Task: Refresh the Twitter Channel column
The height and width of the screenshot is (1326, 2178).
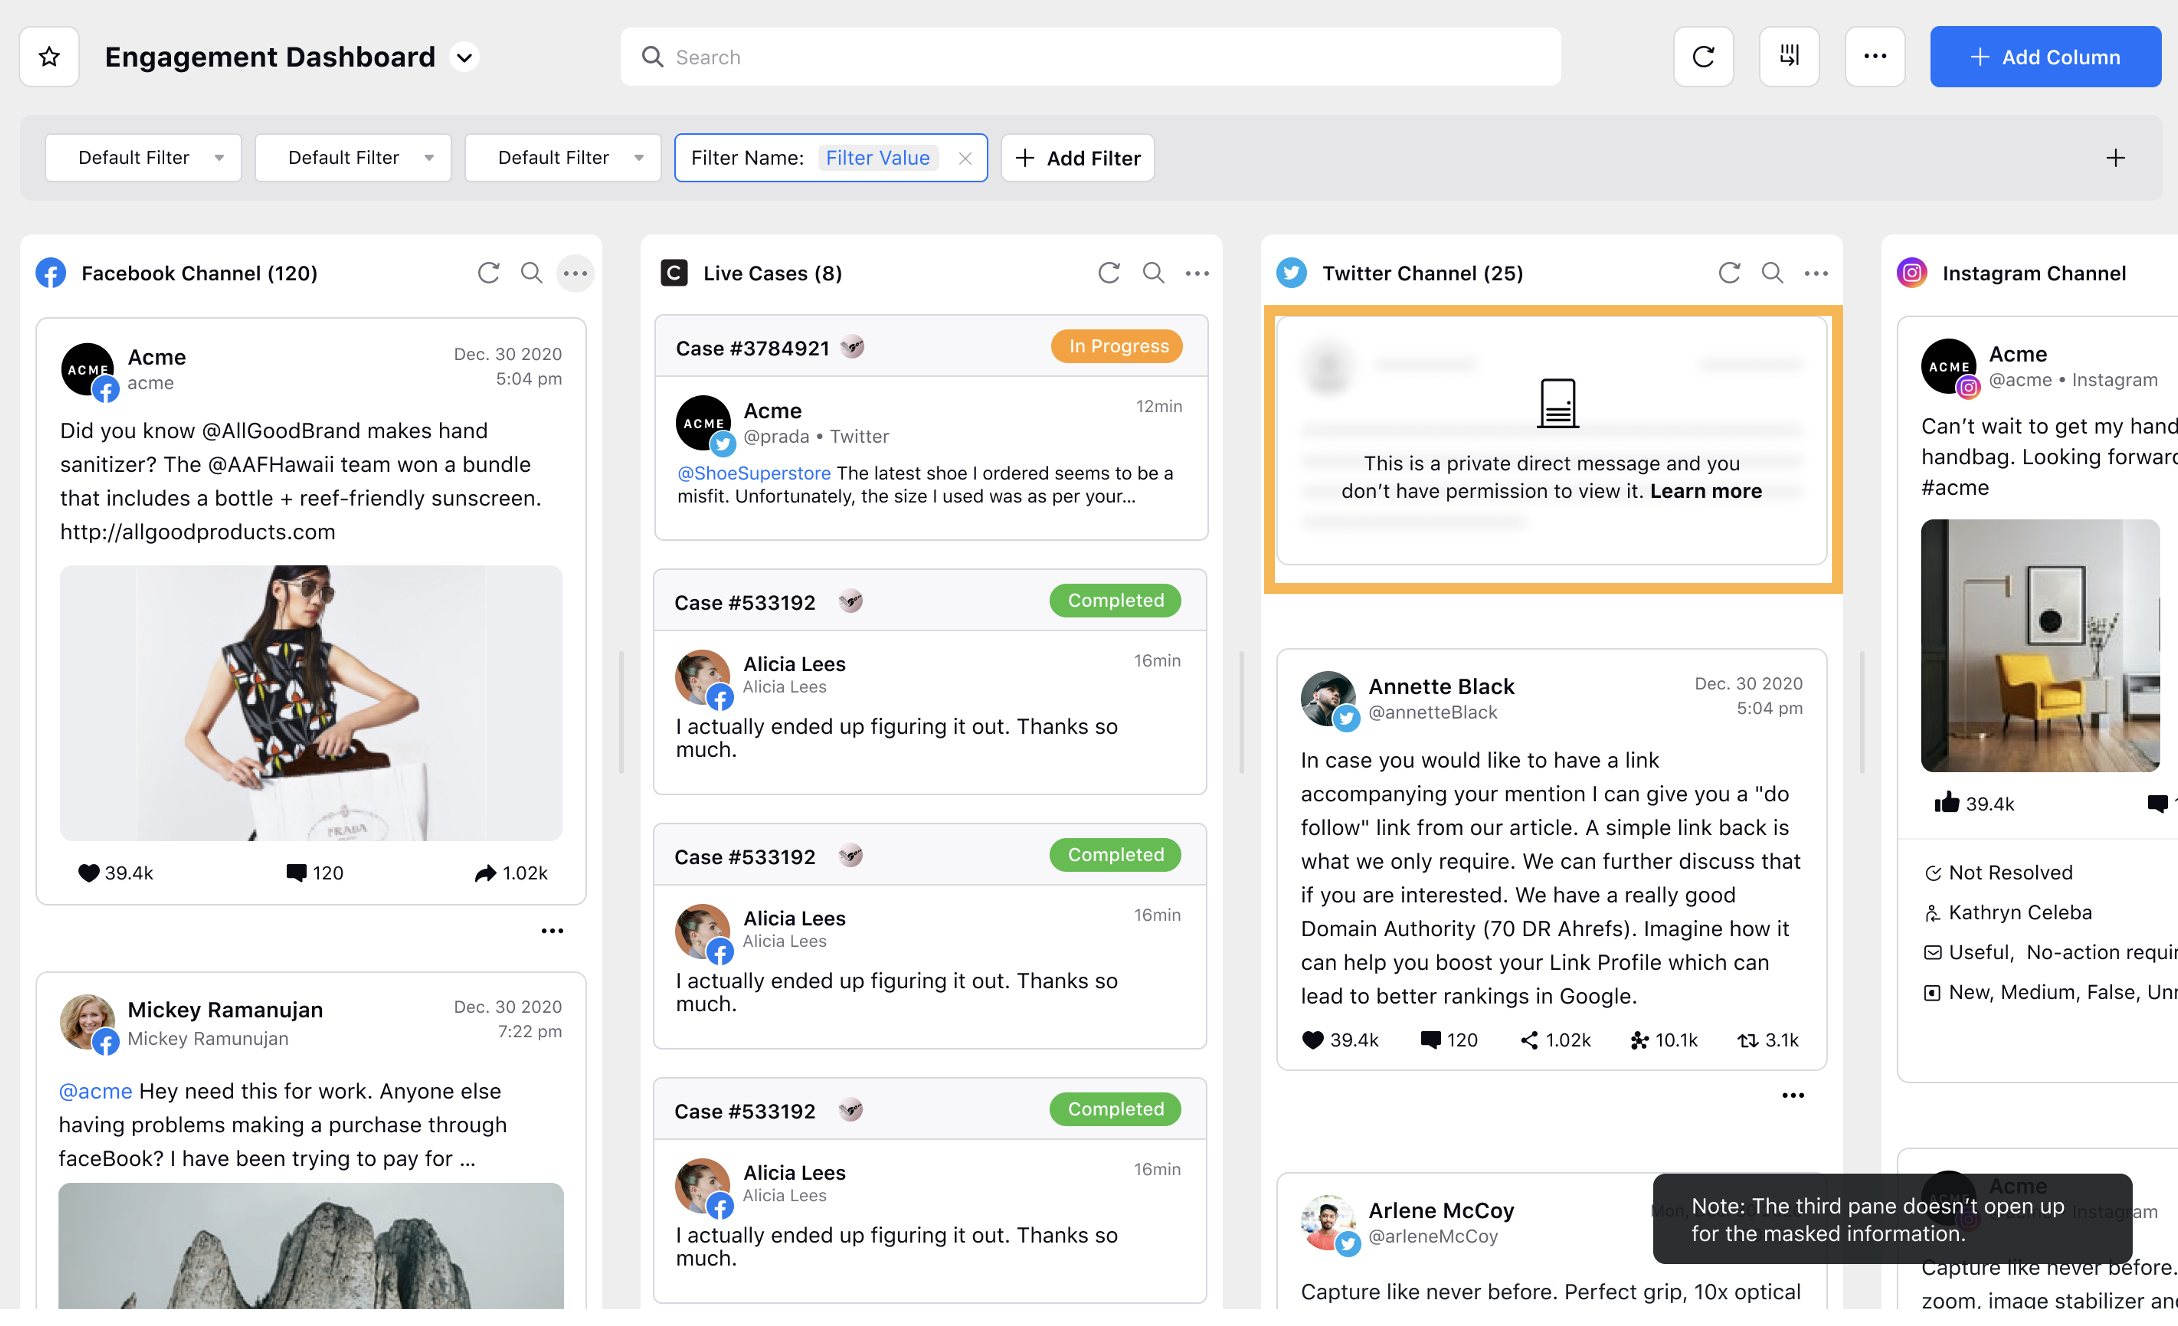Action: [1729, 273]
